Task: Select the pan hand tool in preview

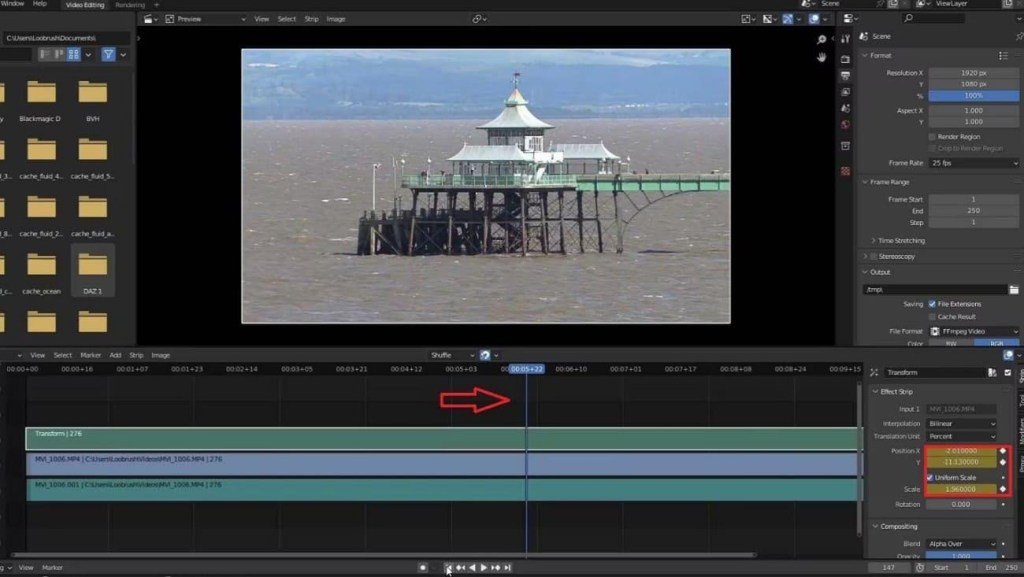Action: point(821,57)
